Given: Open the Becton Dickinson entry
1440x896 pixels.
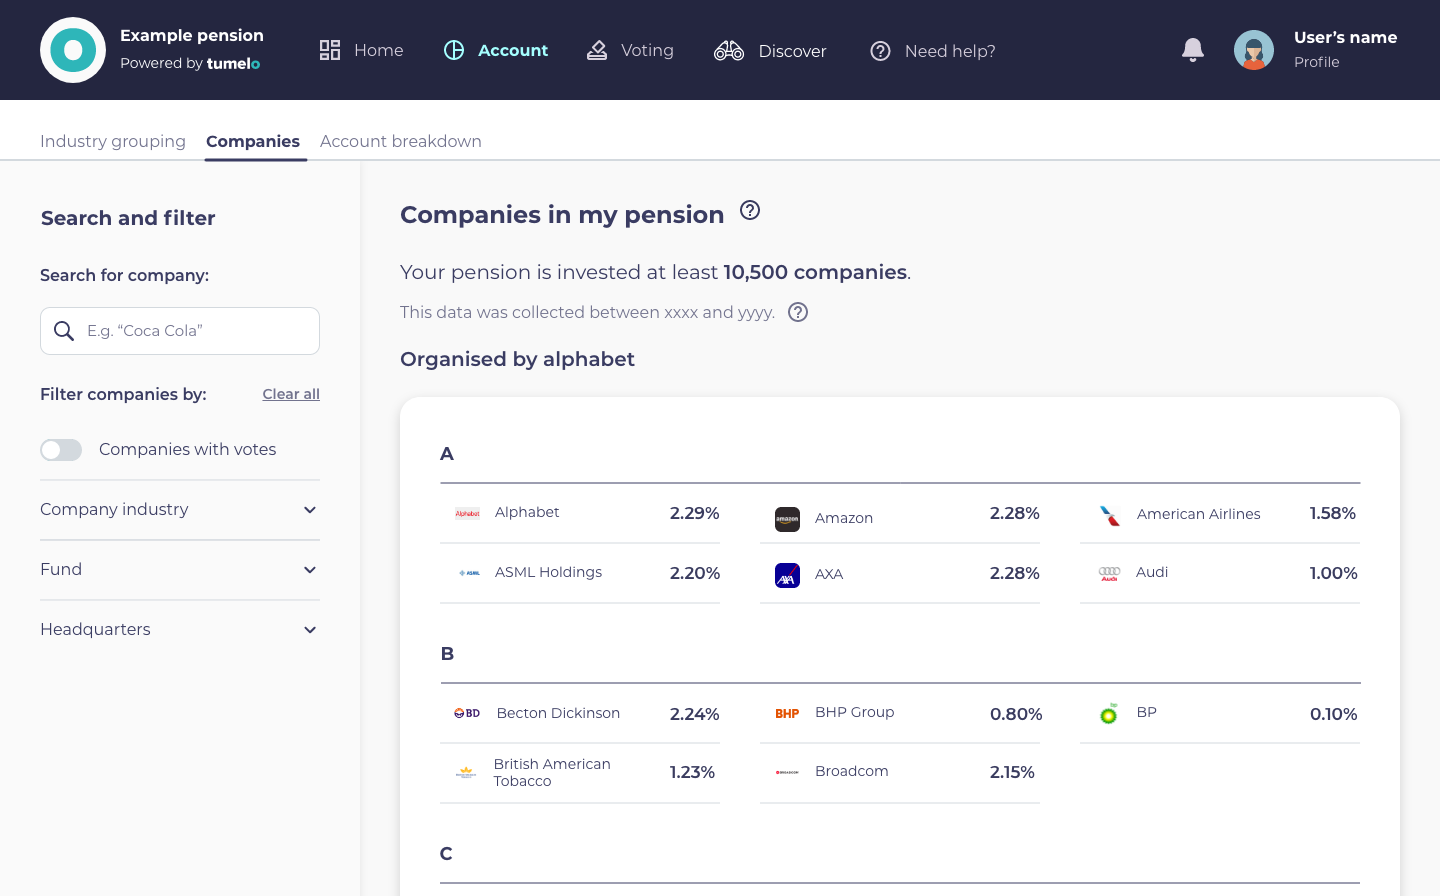Looking at the screenshot, I should (x=580, y=713).
